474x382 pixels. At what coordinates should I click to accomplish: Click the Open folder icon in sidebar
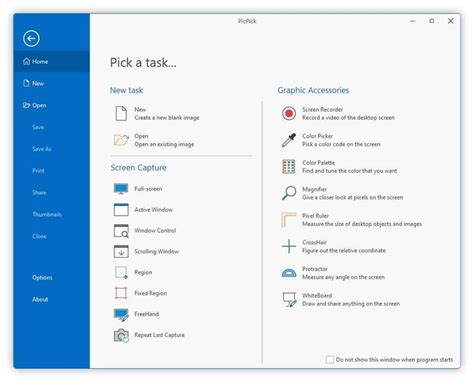tap(26, 105)
